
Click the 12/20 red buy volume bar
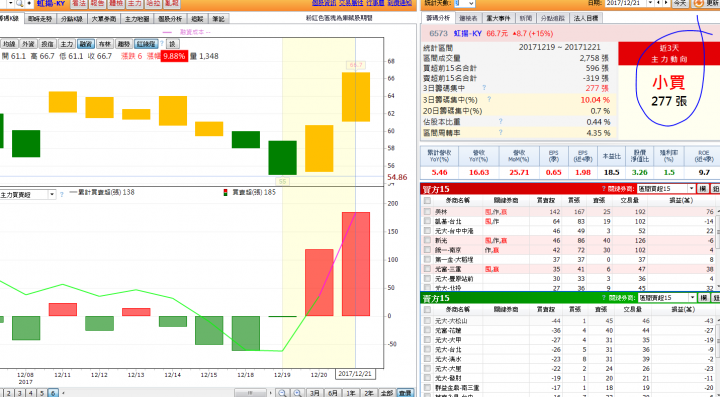tap(319, 282)
